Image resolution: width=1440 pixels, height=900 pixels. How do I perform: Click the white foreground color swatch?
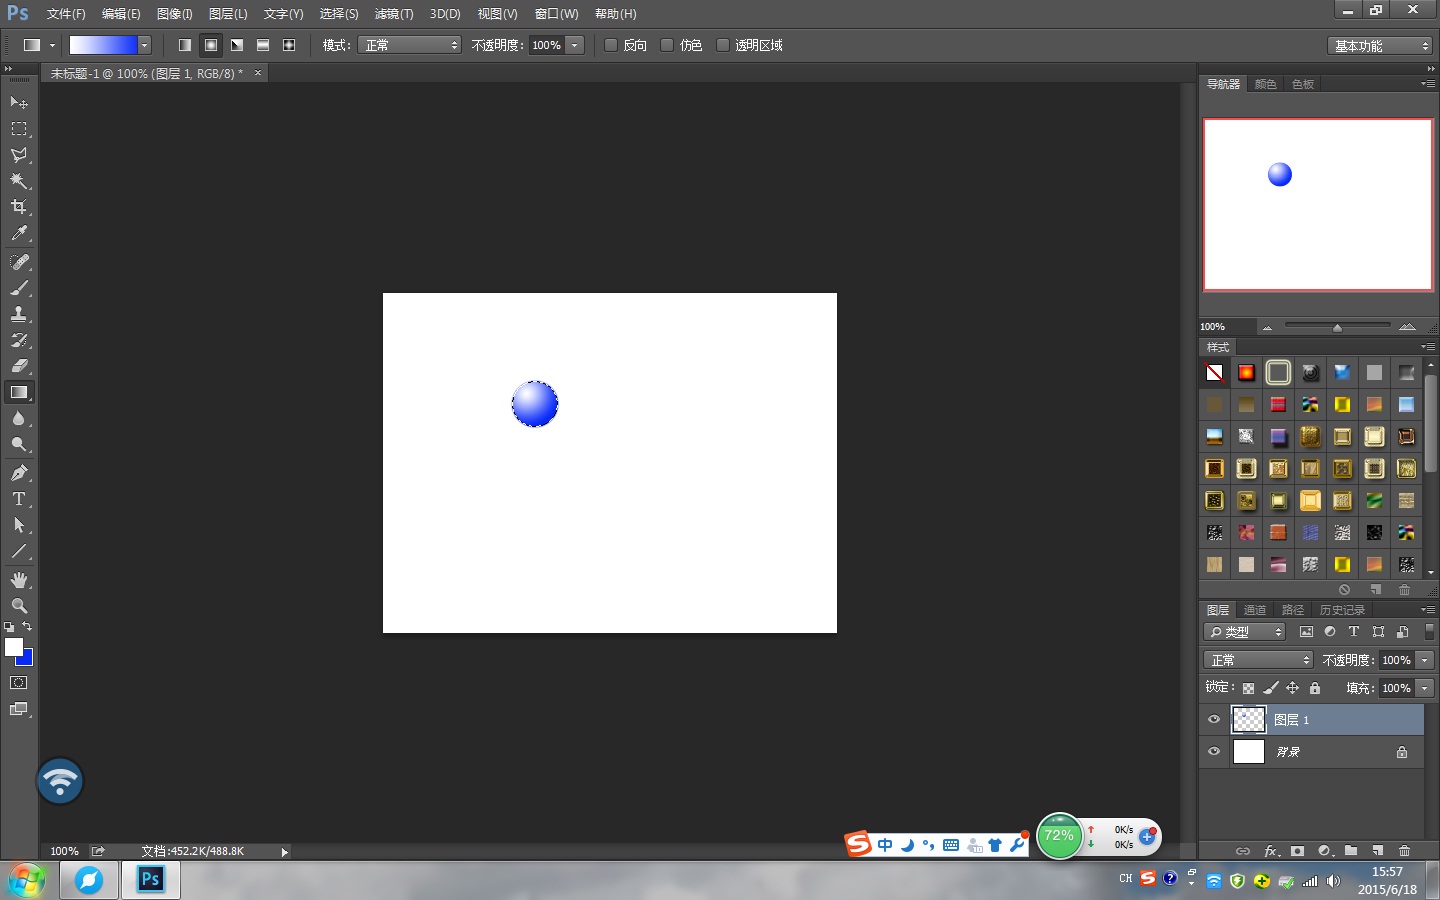click(14, 647)
